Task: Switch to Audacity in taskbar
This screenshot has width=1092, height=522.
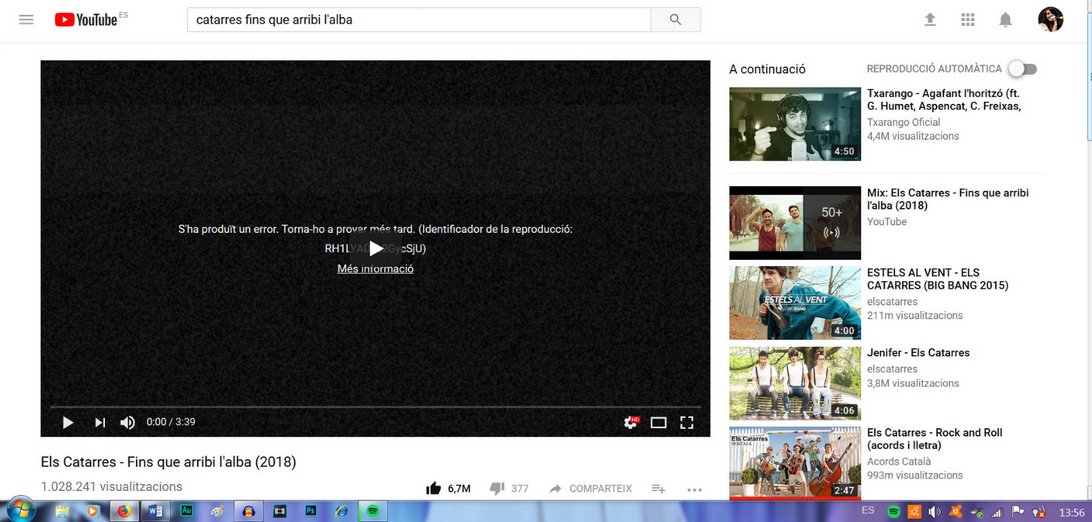Action: click(248, 511)
